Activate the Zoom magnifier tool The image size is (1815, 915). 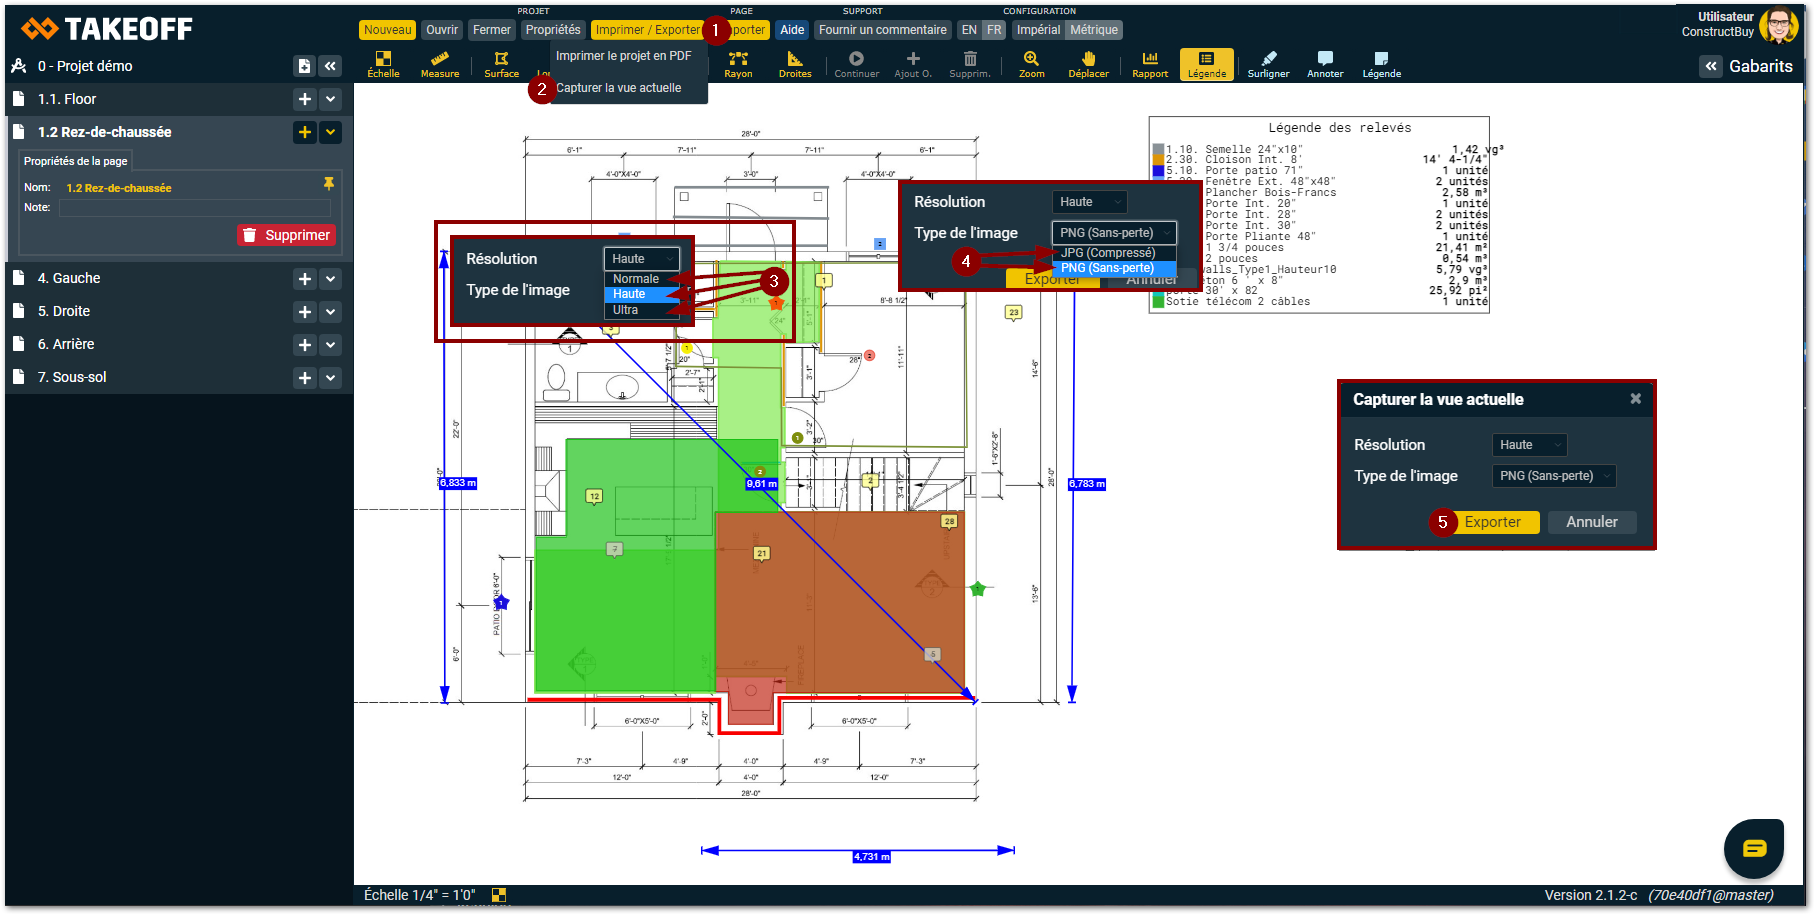(x=1031, y=65)
